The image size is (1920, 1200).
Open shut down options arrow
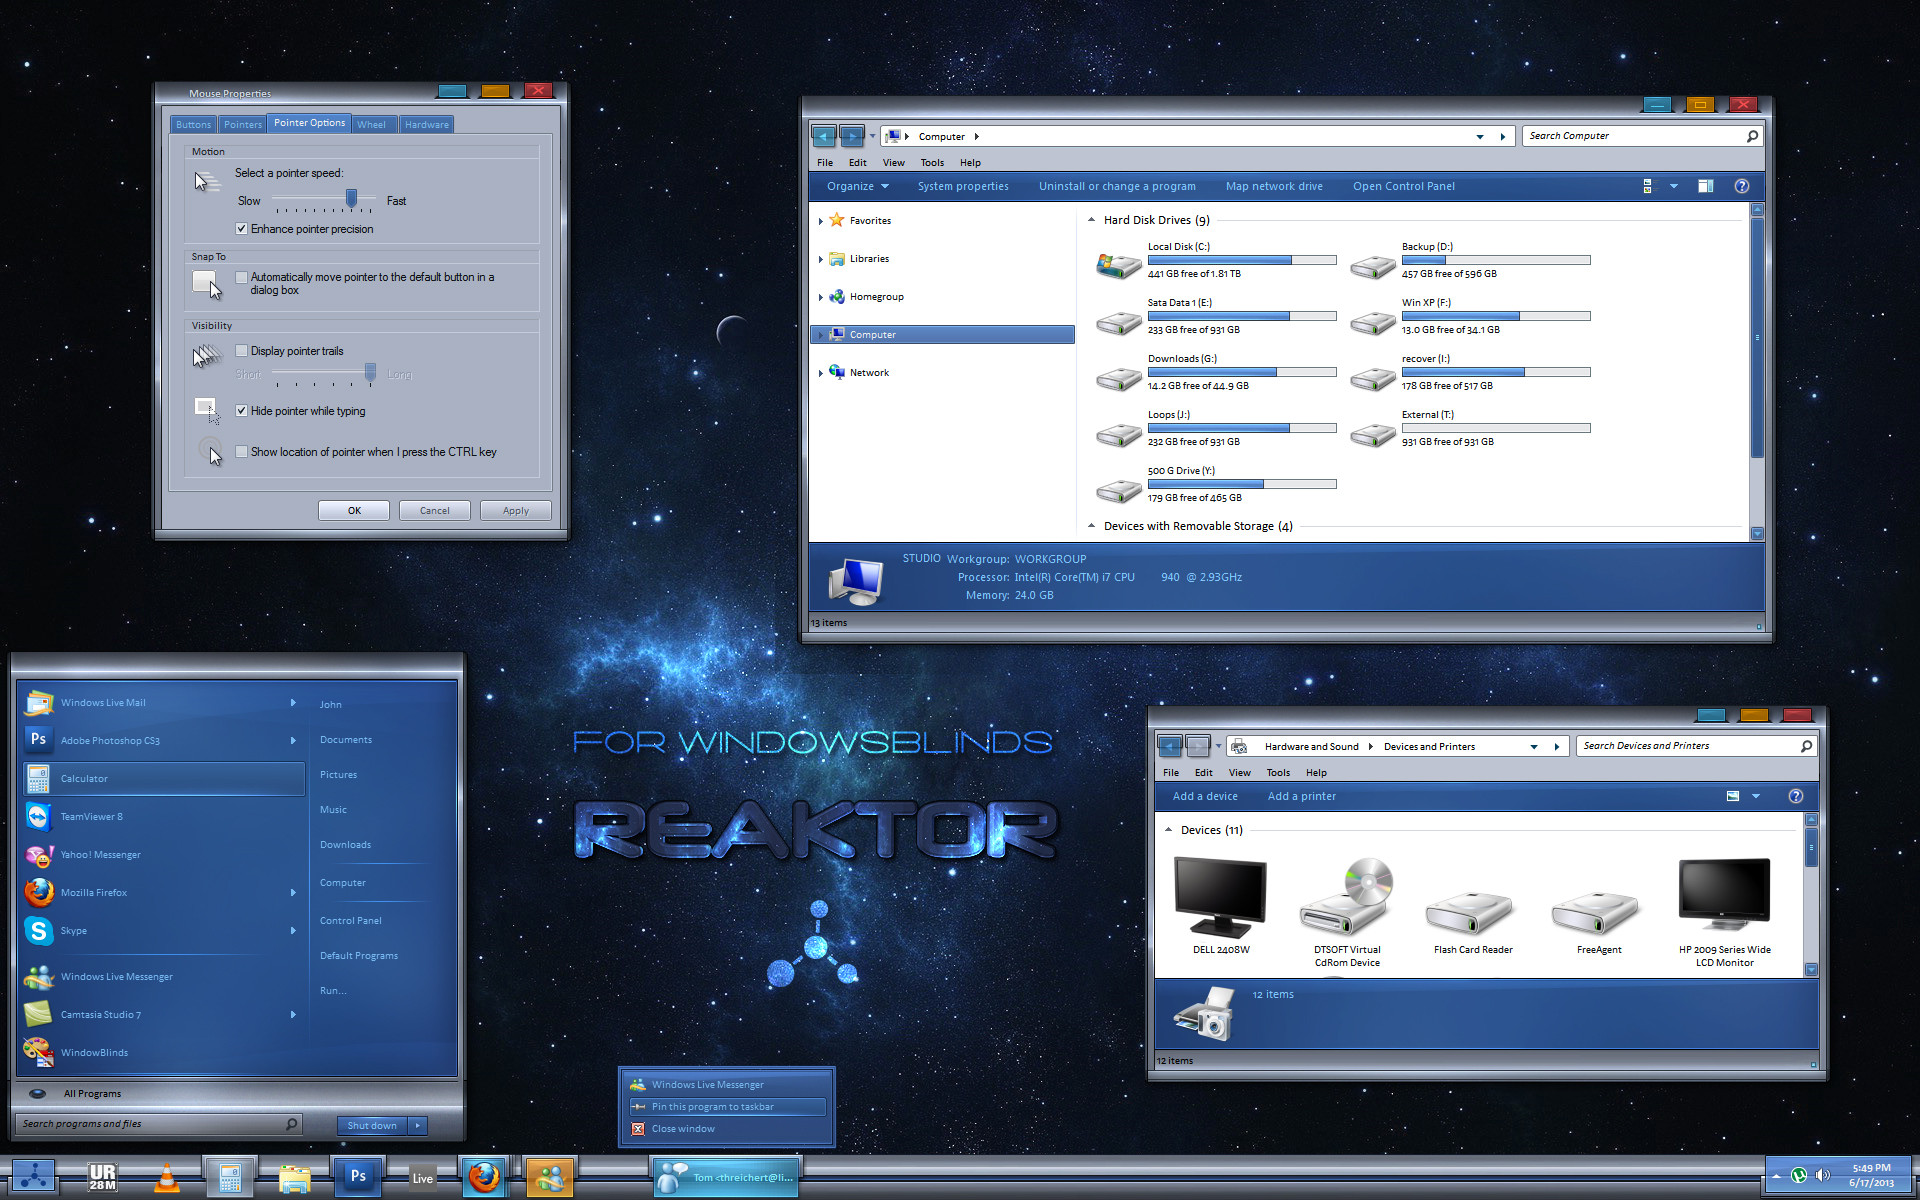click(x=418, y=1125)
